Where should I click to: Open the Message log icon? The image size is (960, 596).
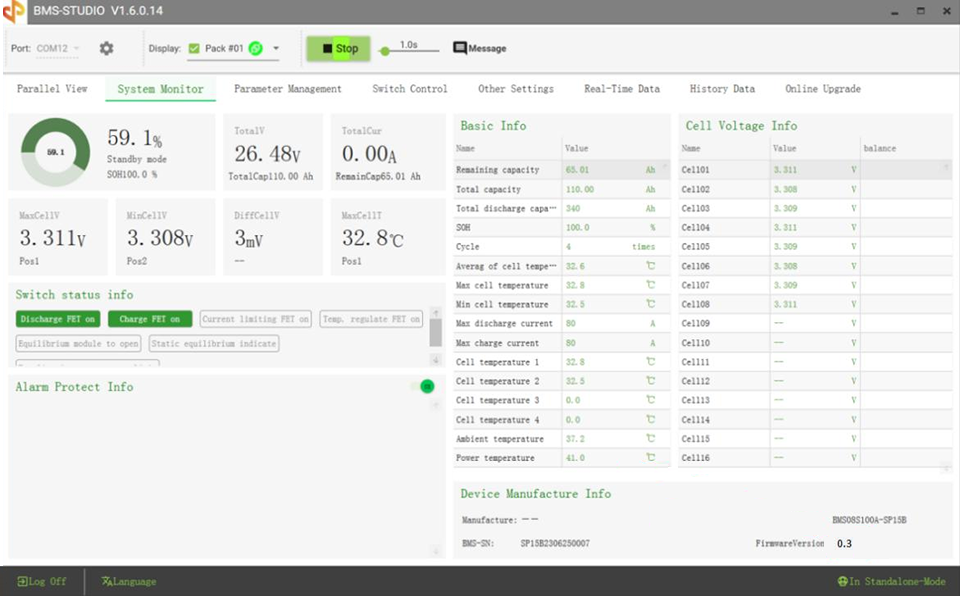click(460, 48)
